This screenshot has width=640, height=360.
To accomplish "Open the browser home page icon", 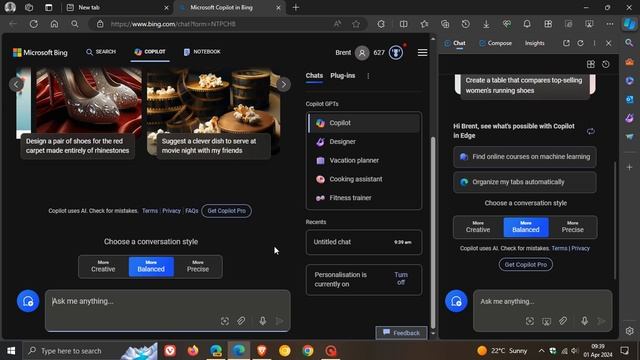I will click(x=54, y=24).
